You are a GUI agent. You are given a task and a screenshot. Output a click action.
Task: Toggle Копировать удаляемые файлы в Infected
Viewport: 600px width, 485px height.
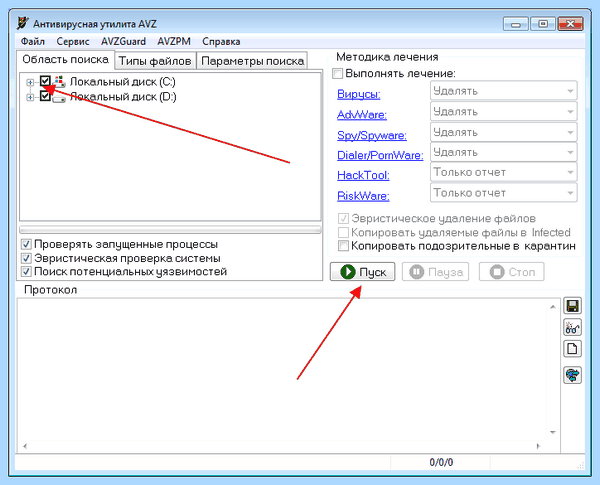[x=343, y=232]
